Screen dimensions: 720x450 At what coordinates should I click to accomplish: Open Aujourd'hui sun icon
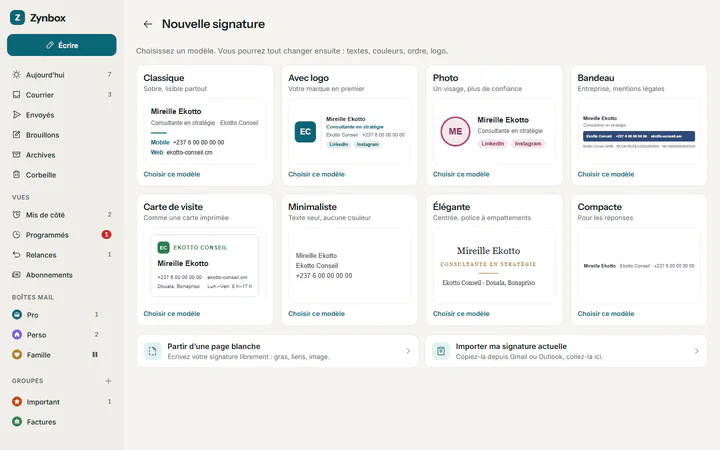[17, 74]
